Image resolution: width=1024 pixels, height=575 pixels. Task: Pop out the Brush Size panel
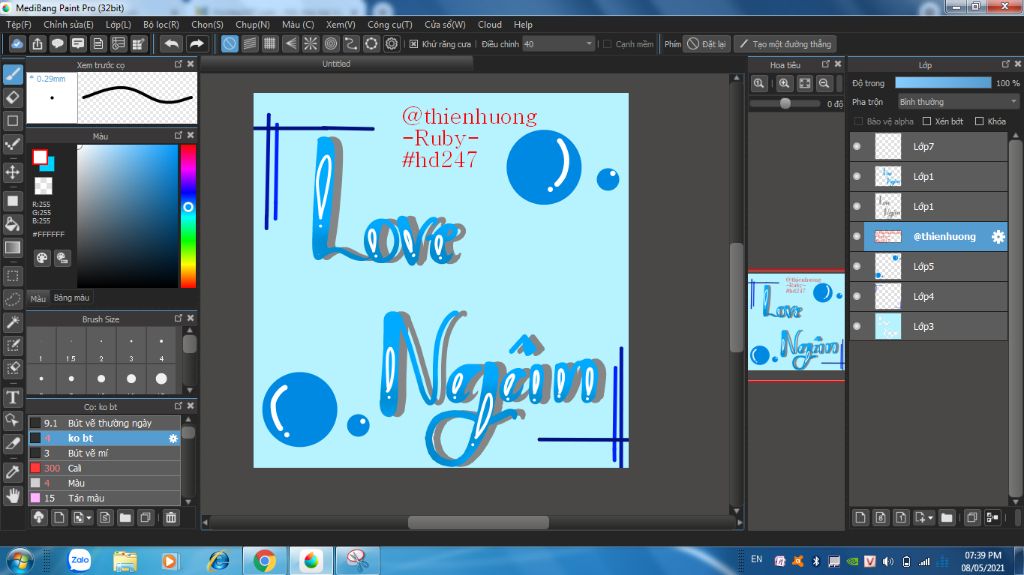coord(178,318)
